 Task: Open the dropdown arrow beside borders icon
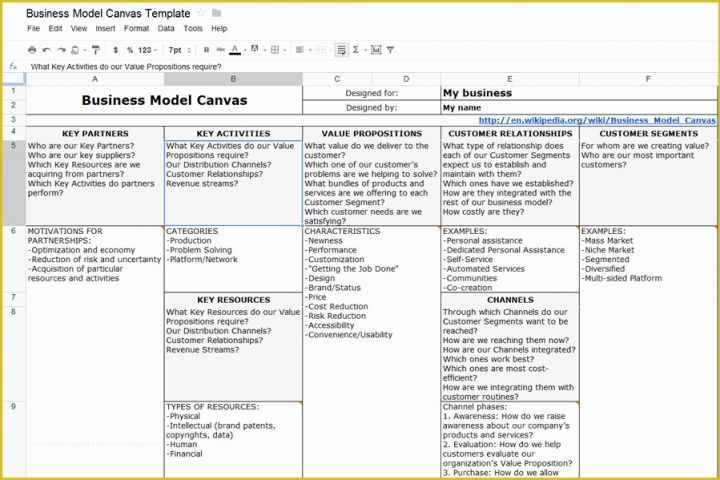pyautogui.click(x=285, y=50)
